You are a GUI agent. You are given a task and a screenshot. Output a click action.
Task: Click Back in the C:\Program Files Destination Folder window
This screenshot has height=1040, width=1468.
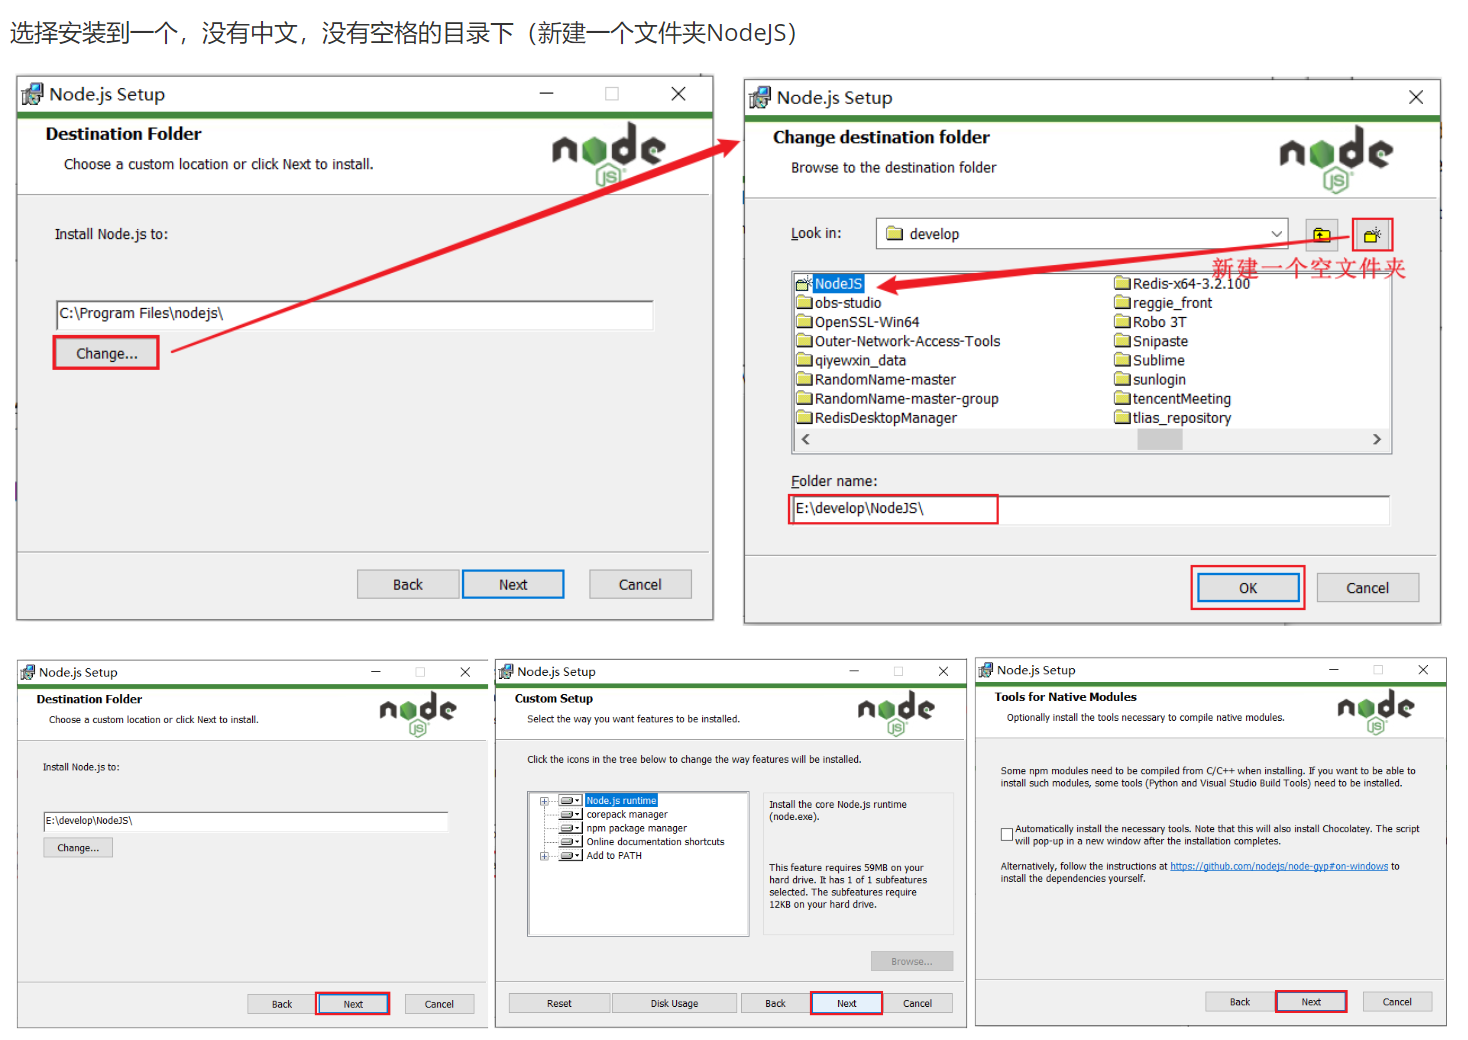pos(407,585)
